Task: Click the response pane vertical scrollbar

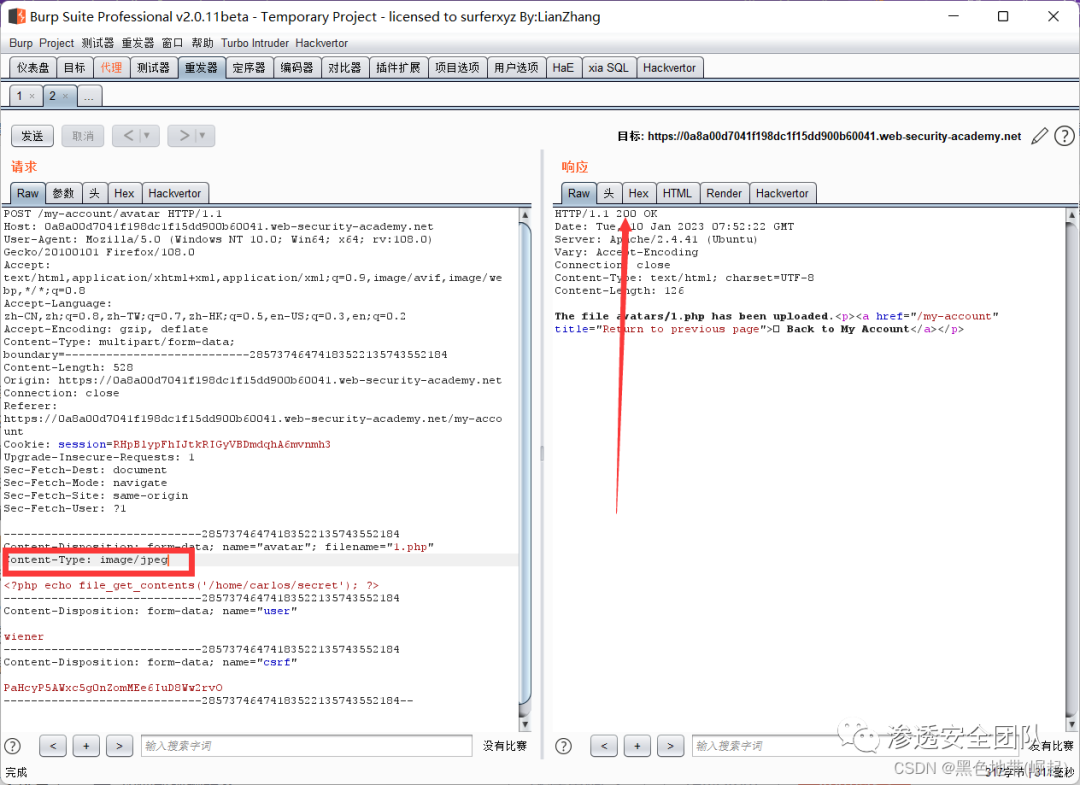Action: click(x=1072, y=470)
